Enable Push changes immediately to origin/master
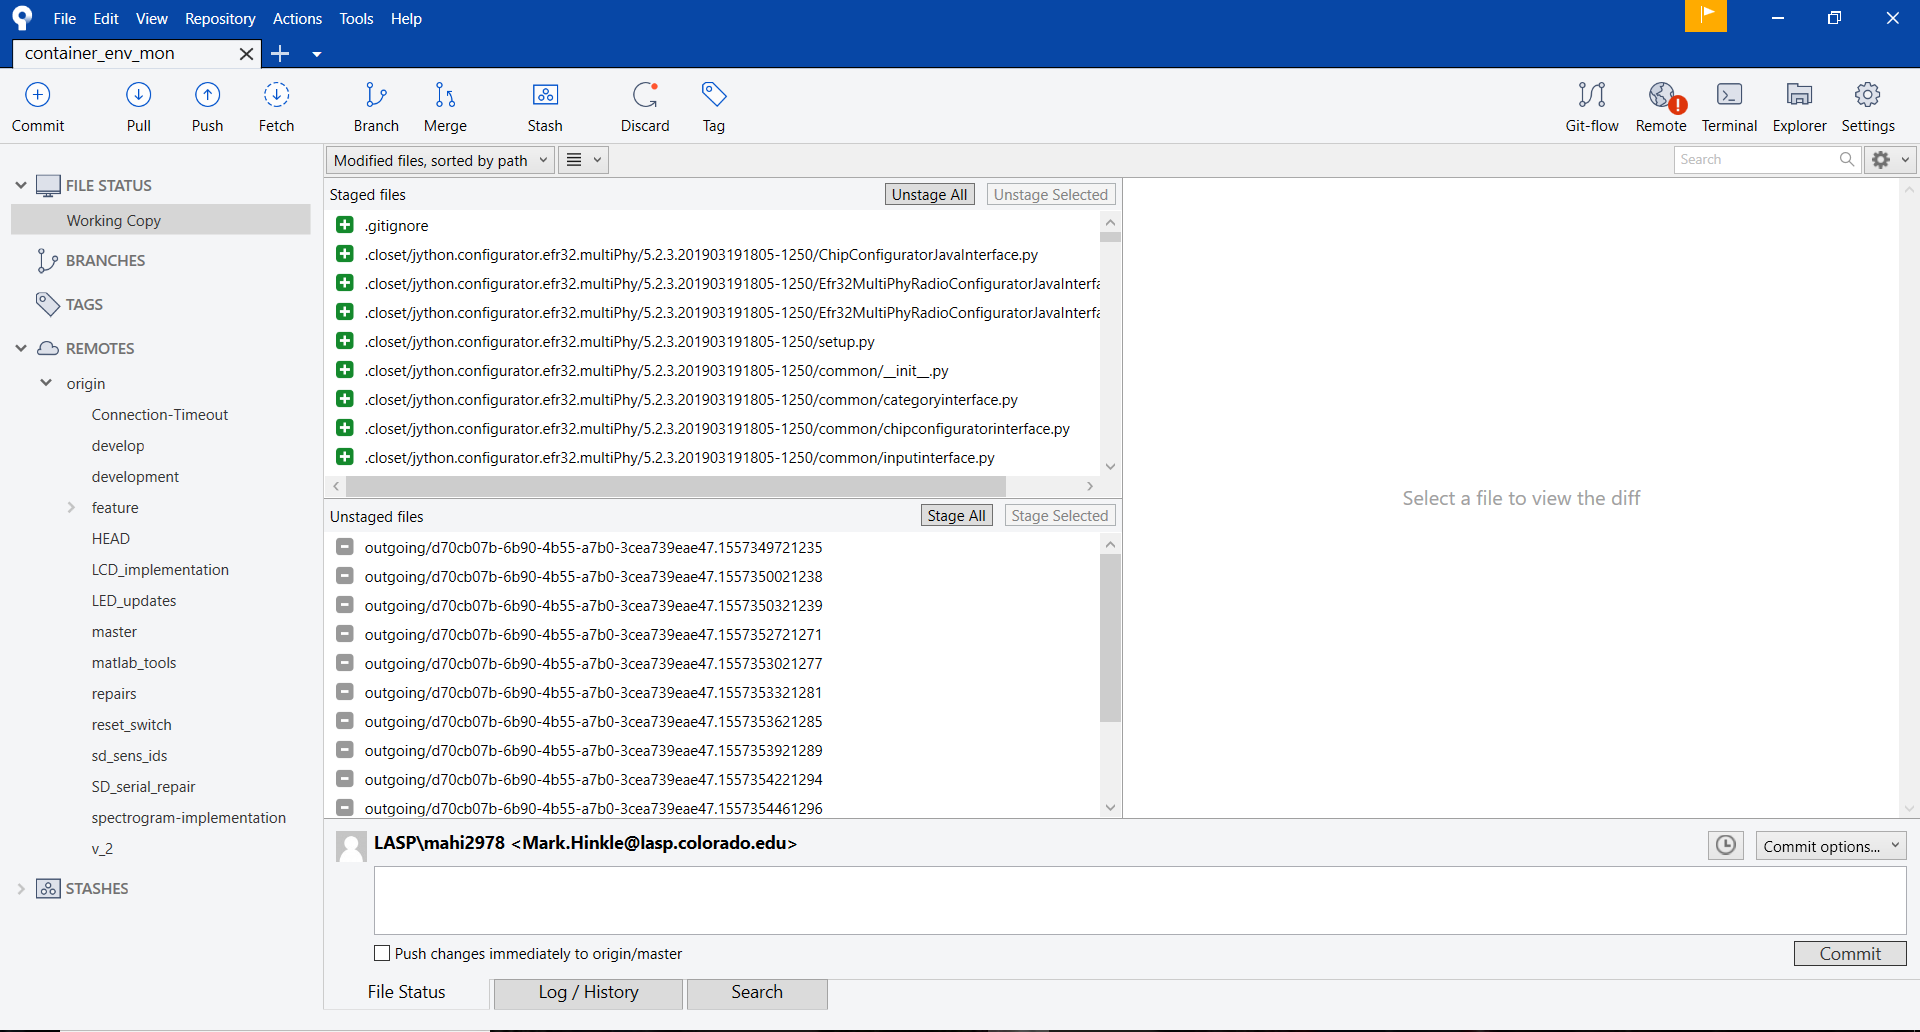Screen dimensions: 1920x1032 point(382,953)
